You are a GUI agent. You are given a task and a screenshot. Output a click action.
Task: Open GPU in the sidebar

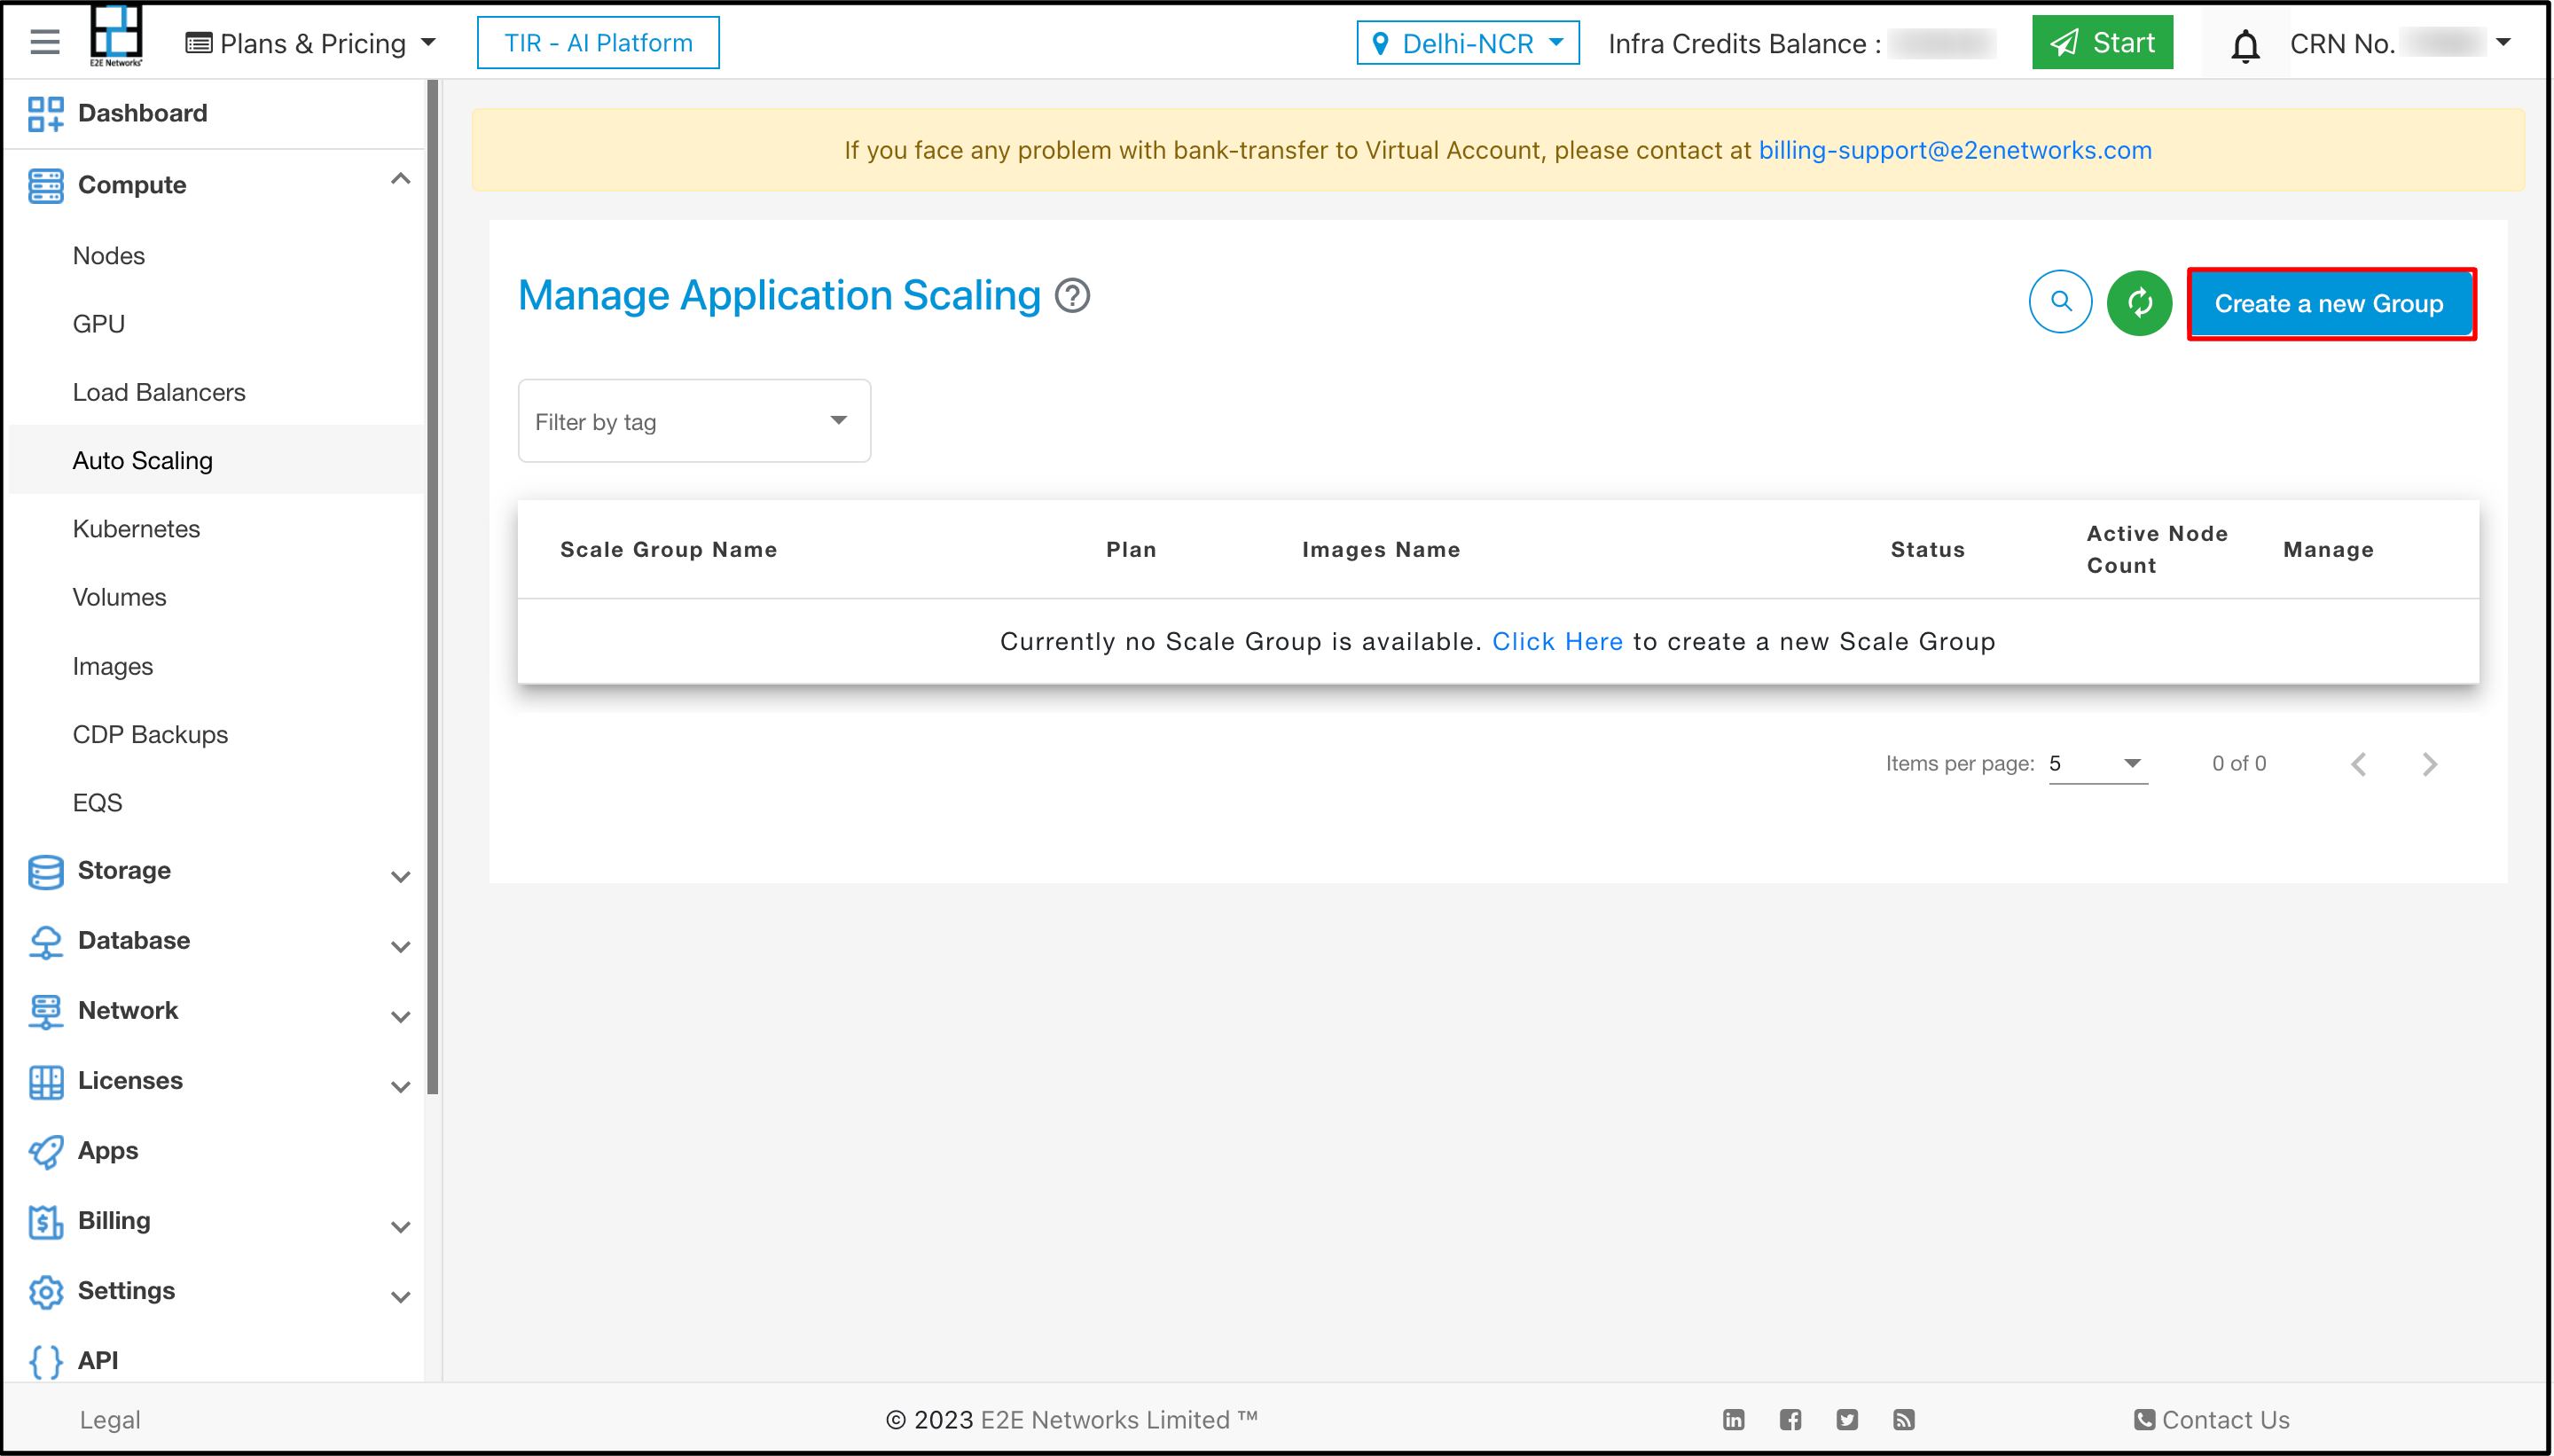click(99, 324)
